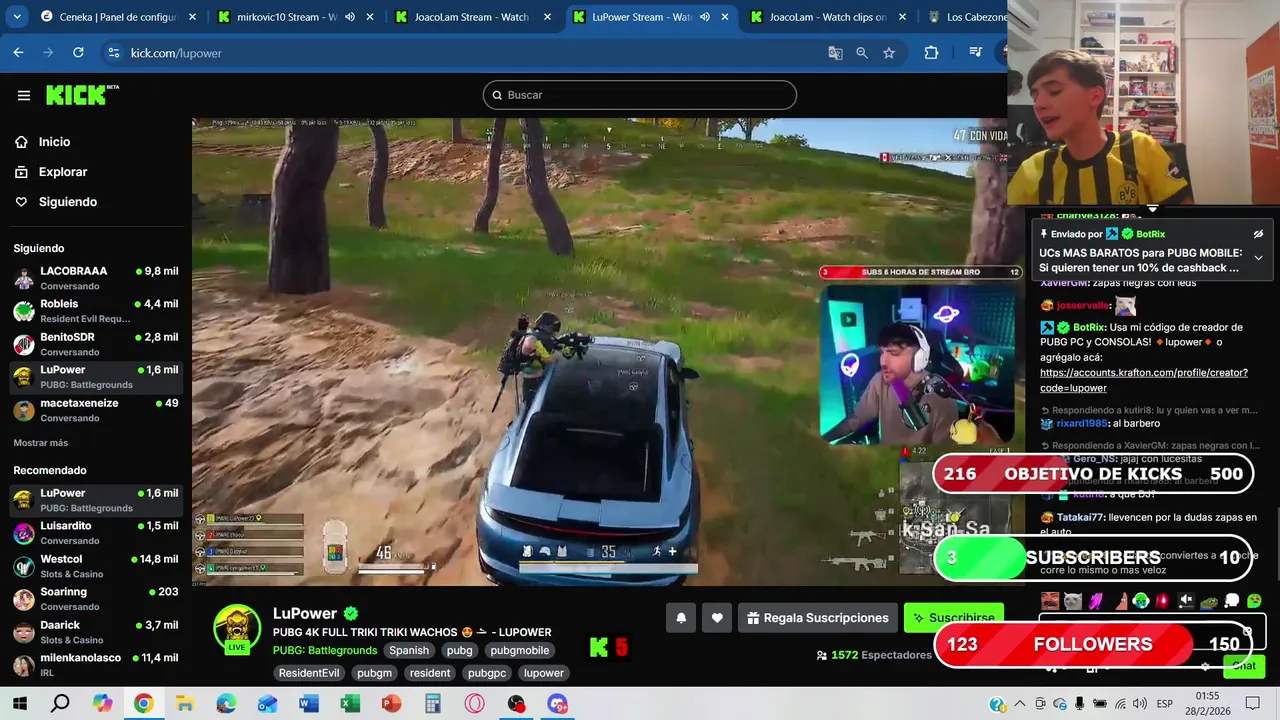Open Luisardito recommended channel
The image size is (1280, 720).
point(95,533)
